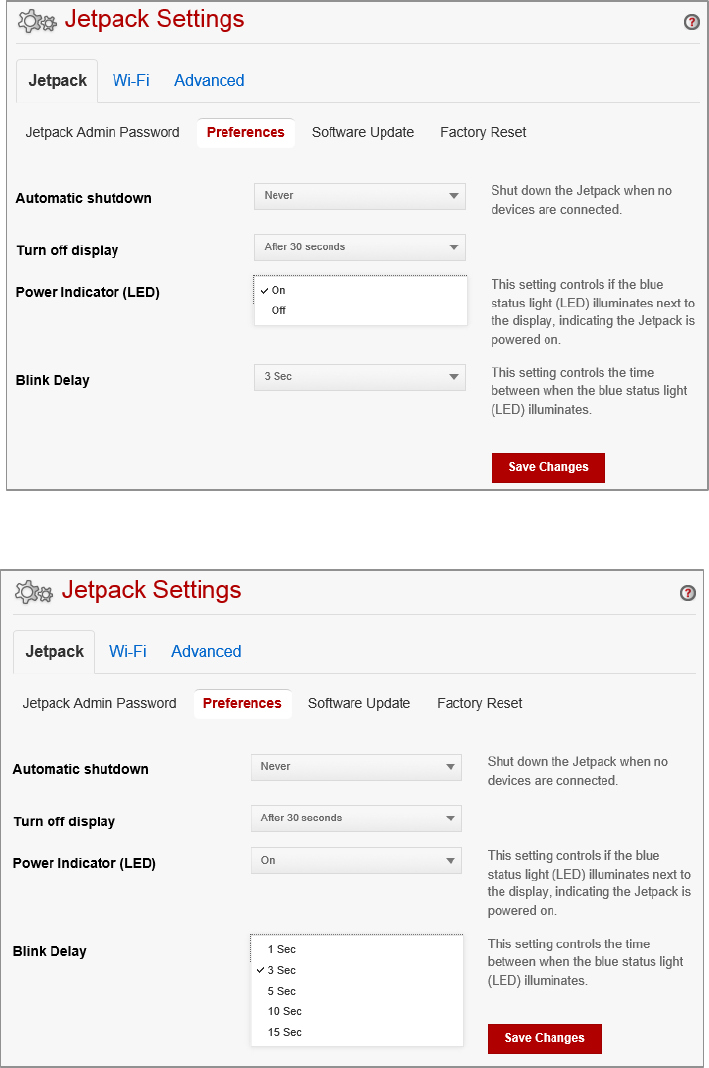709x1068 pixels.
Task: Open Factory Reset in the upper panel
Action: click(x=483, y=132)
